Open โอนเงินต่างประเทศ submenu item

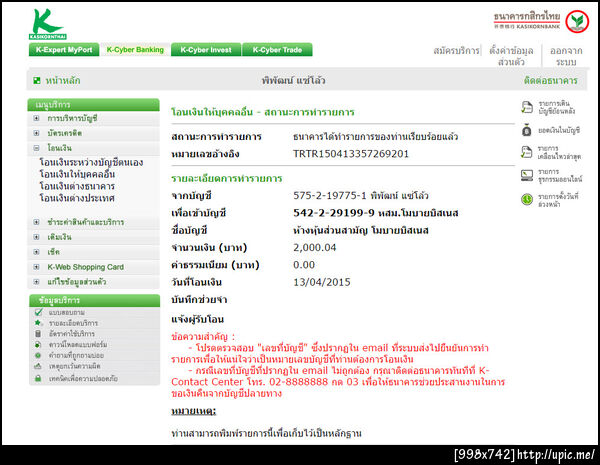77,198
